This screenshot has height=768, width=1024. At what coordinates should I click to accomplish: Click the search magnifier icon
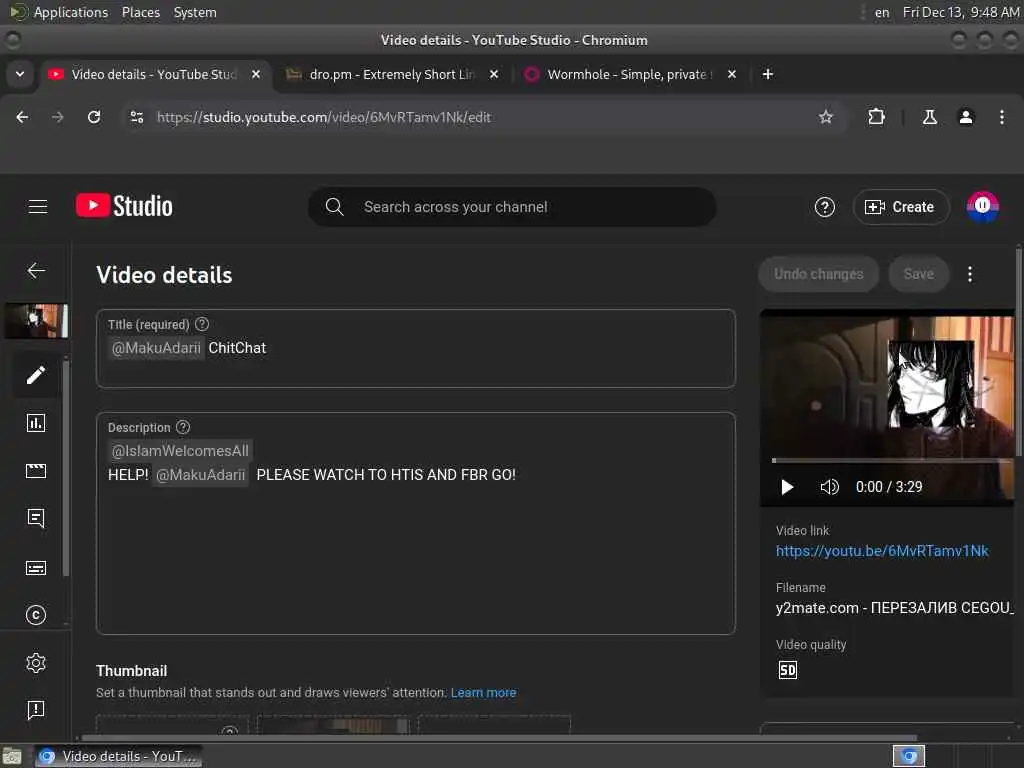click(334, 207)
